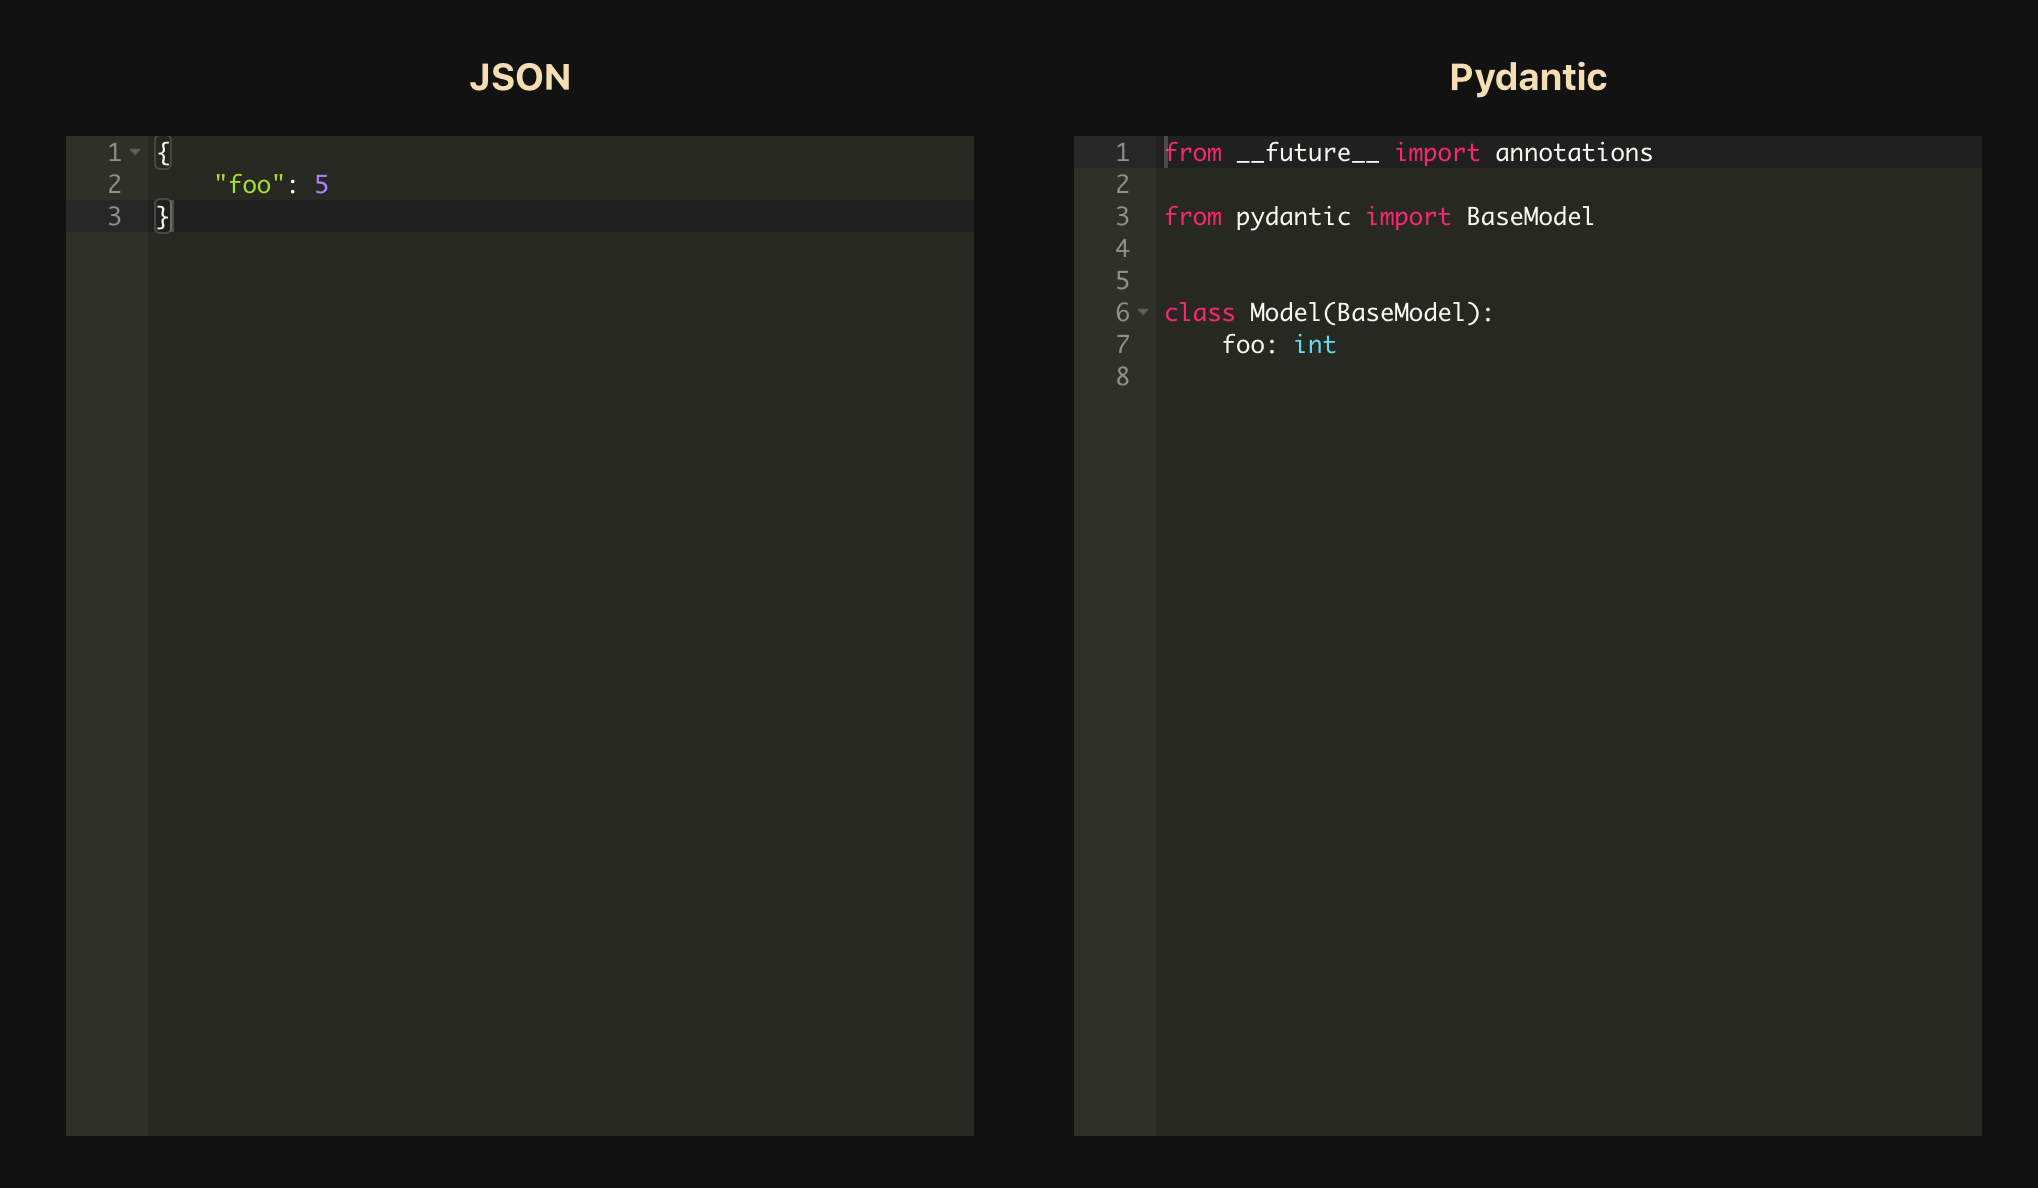The image size is (2038, 1188).
Task: Click the value 5 in JSON editor
Action: click(321, 185)
